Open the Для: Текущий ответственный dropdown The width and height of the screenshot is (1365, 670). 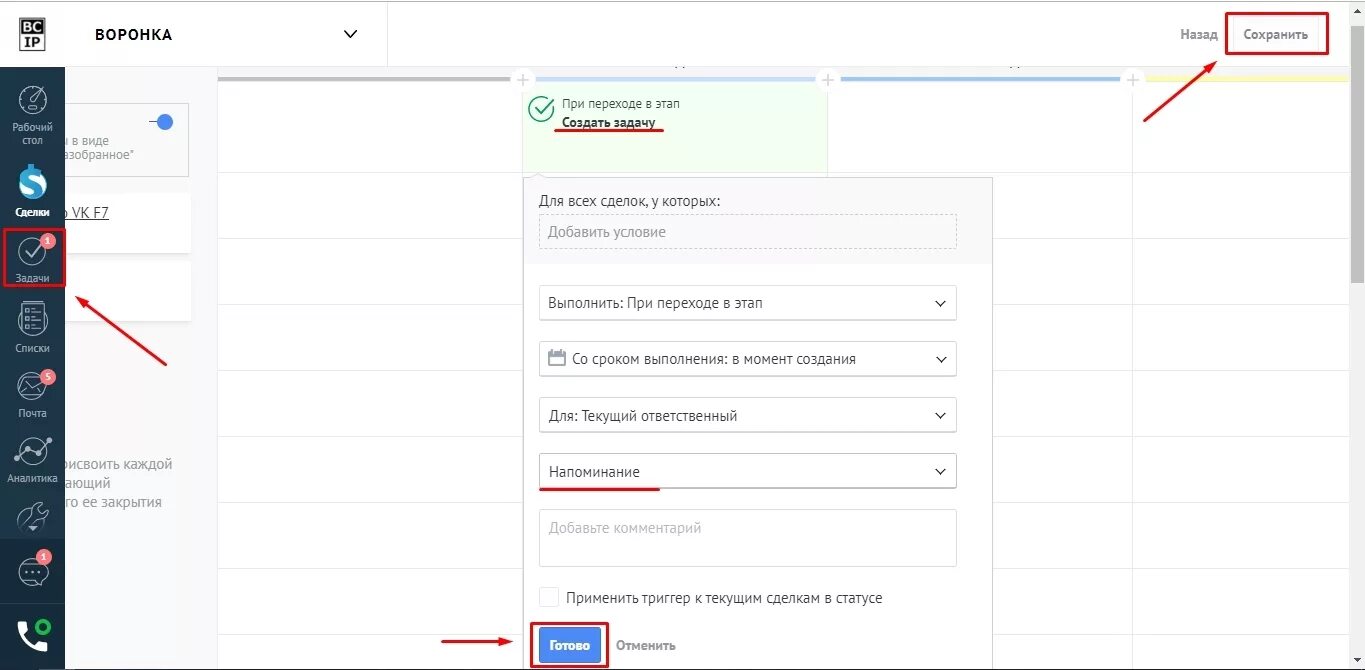pyautogui.click(x=747, y=415)
